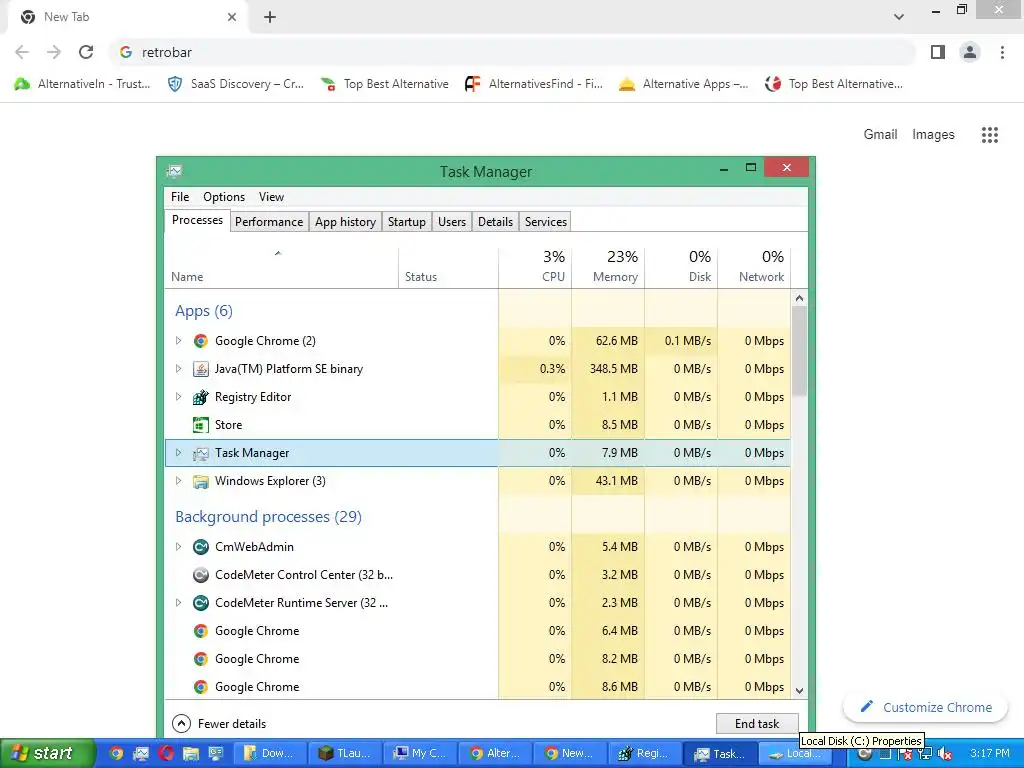Expand Java(TM) Platform SE binary group
Image resolution: width=1024 pixels, height=768 pixels.
pos(178,368)
